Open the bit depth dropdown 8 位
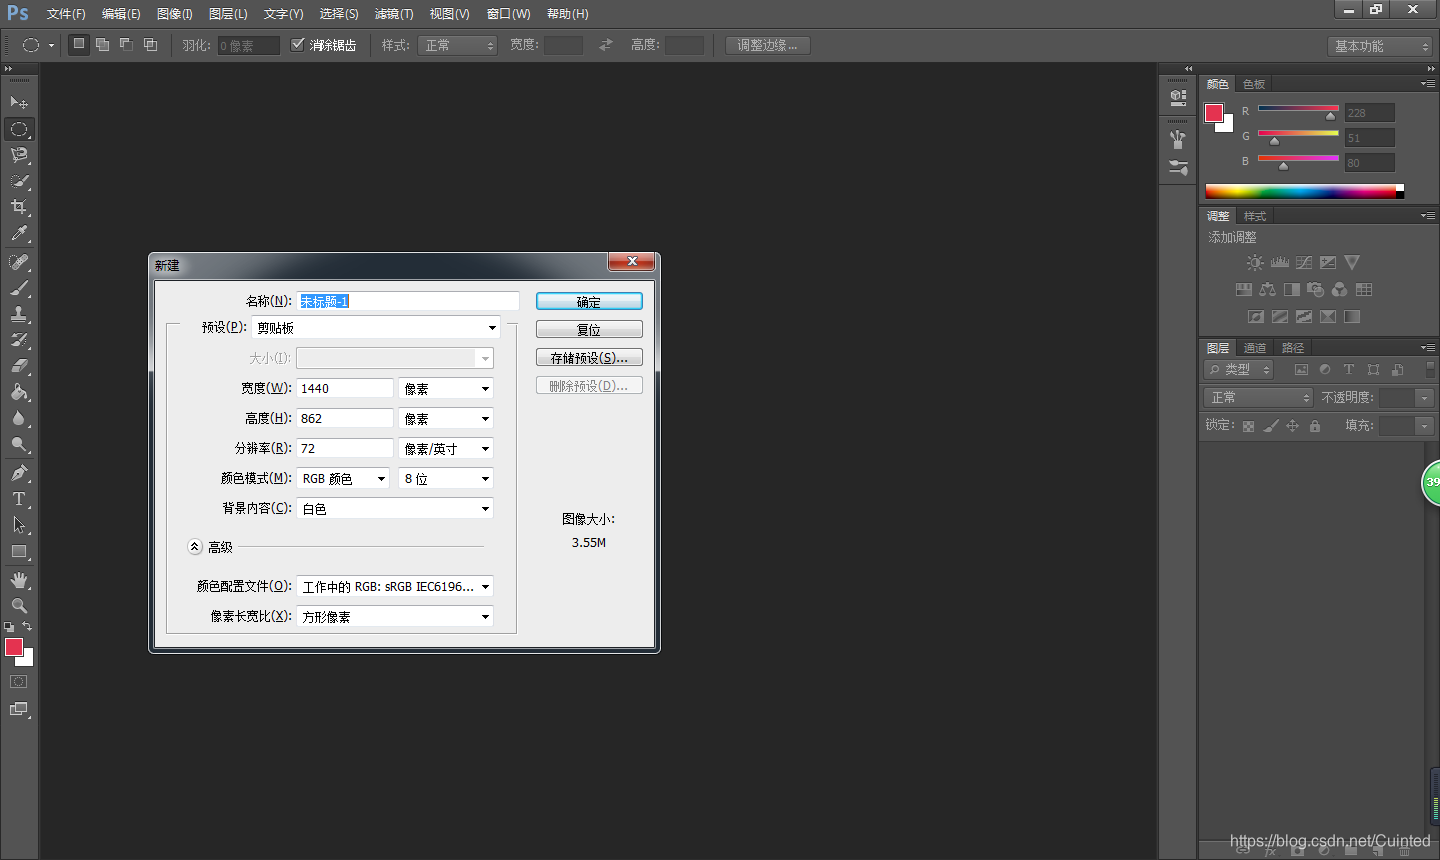This screenshot has width=1440, height=860. point(446,479)
